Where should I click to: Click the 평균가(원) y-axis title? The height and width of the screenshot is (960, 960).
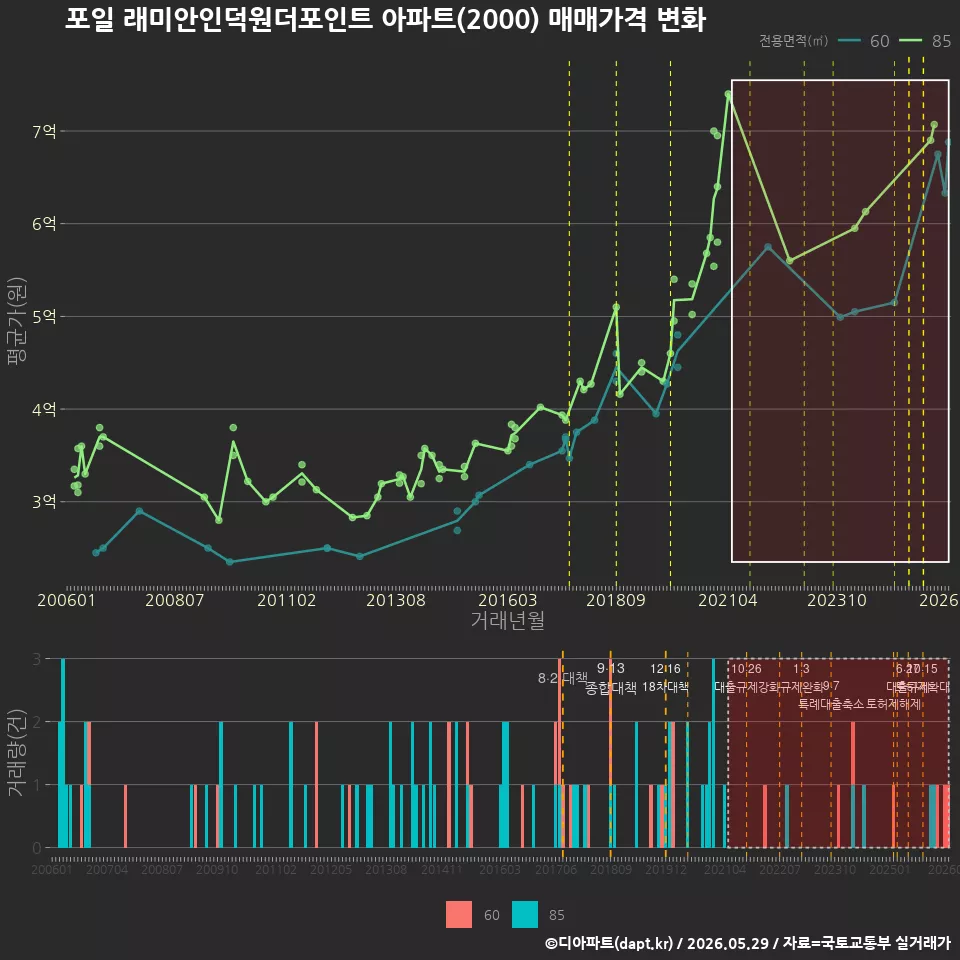17,321
